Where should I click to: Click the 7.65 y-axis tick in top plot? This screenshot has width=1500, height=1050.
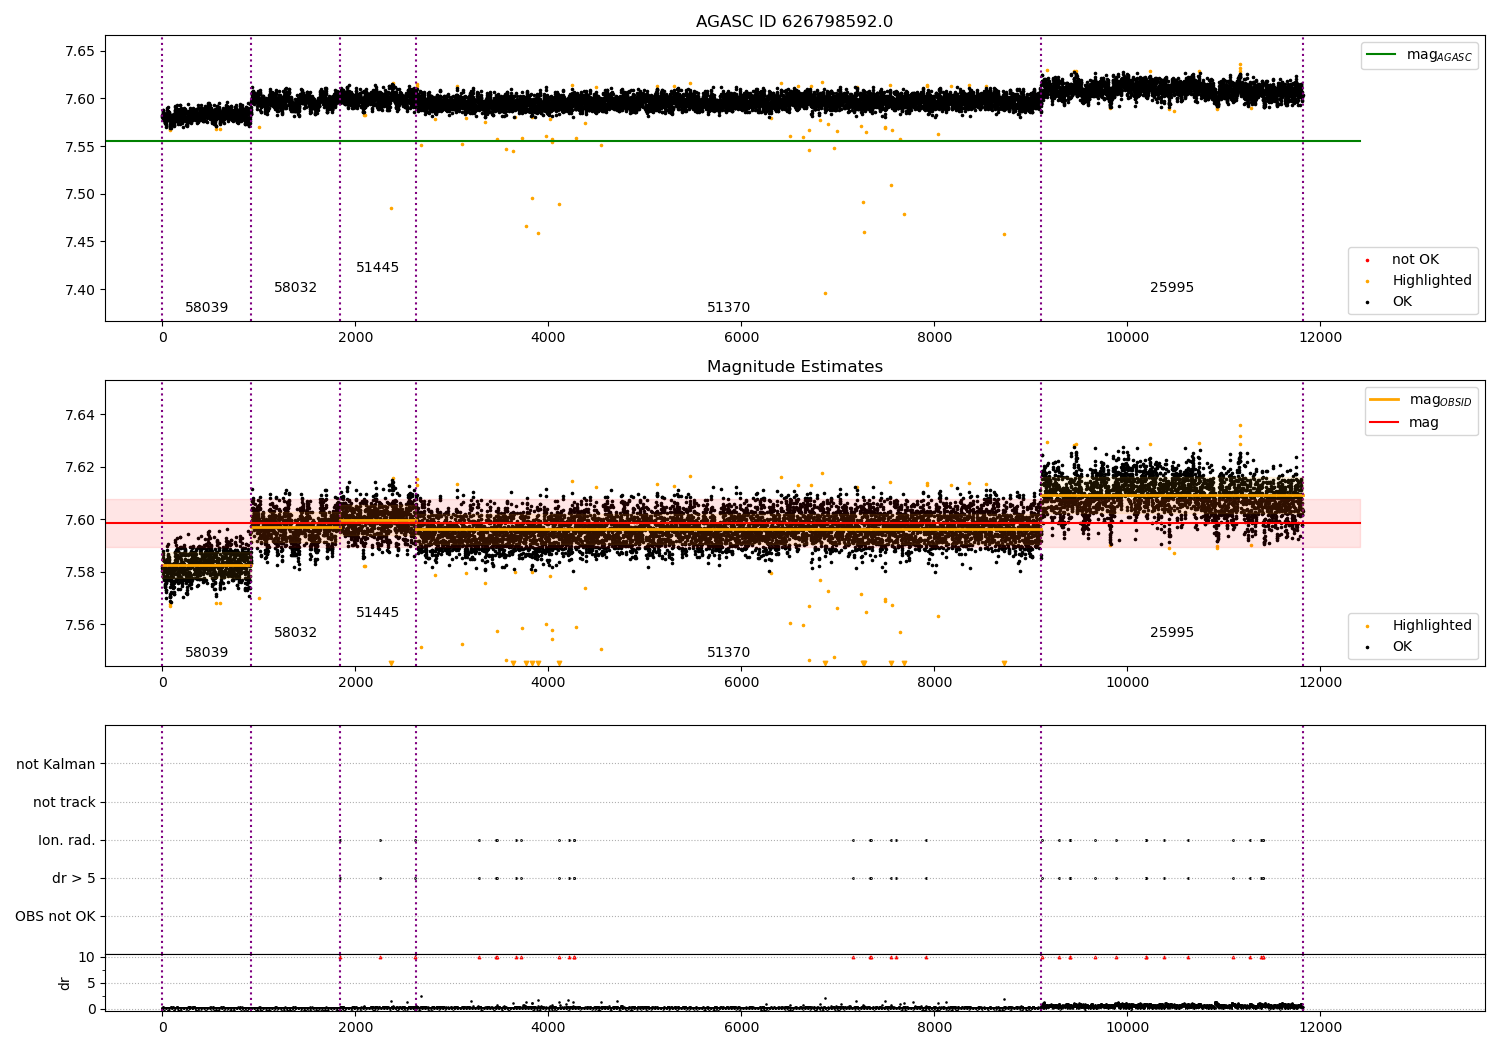click(x=80, y=51)
